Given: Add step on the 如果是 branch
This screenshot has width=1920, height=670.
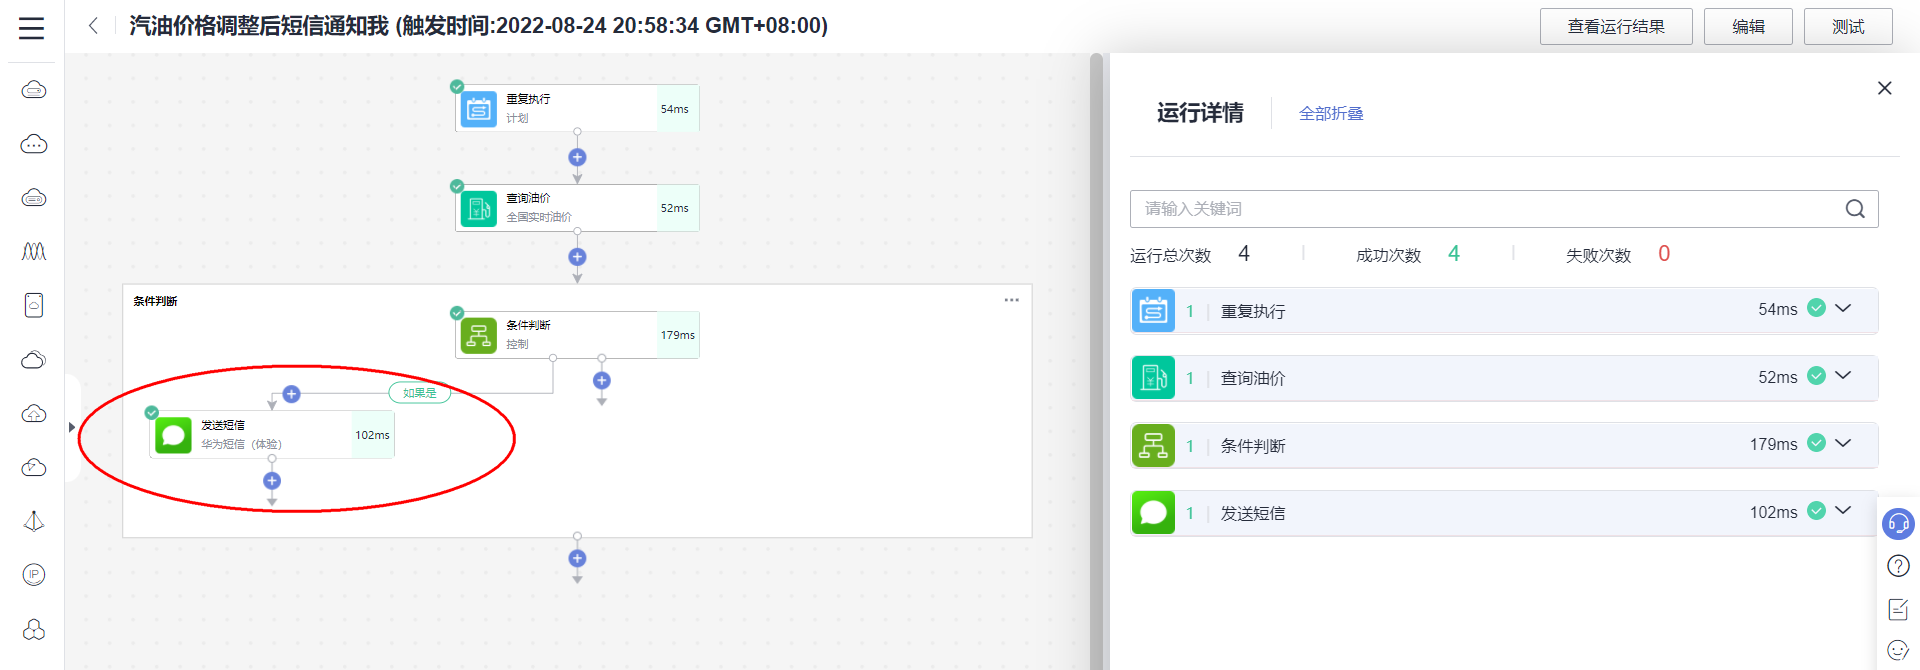Looking at the screenshot, I should pos(291,394).
